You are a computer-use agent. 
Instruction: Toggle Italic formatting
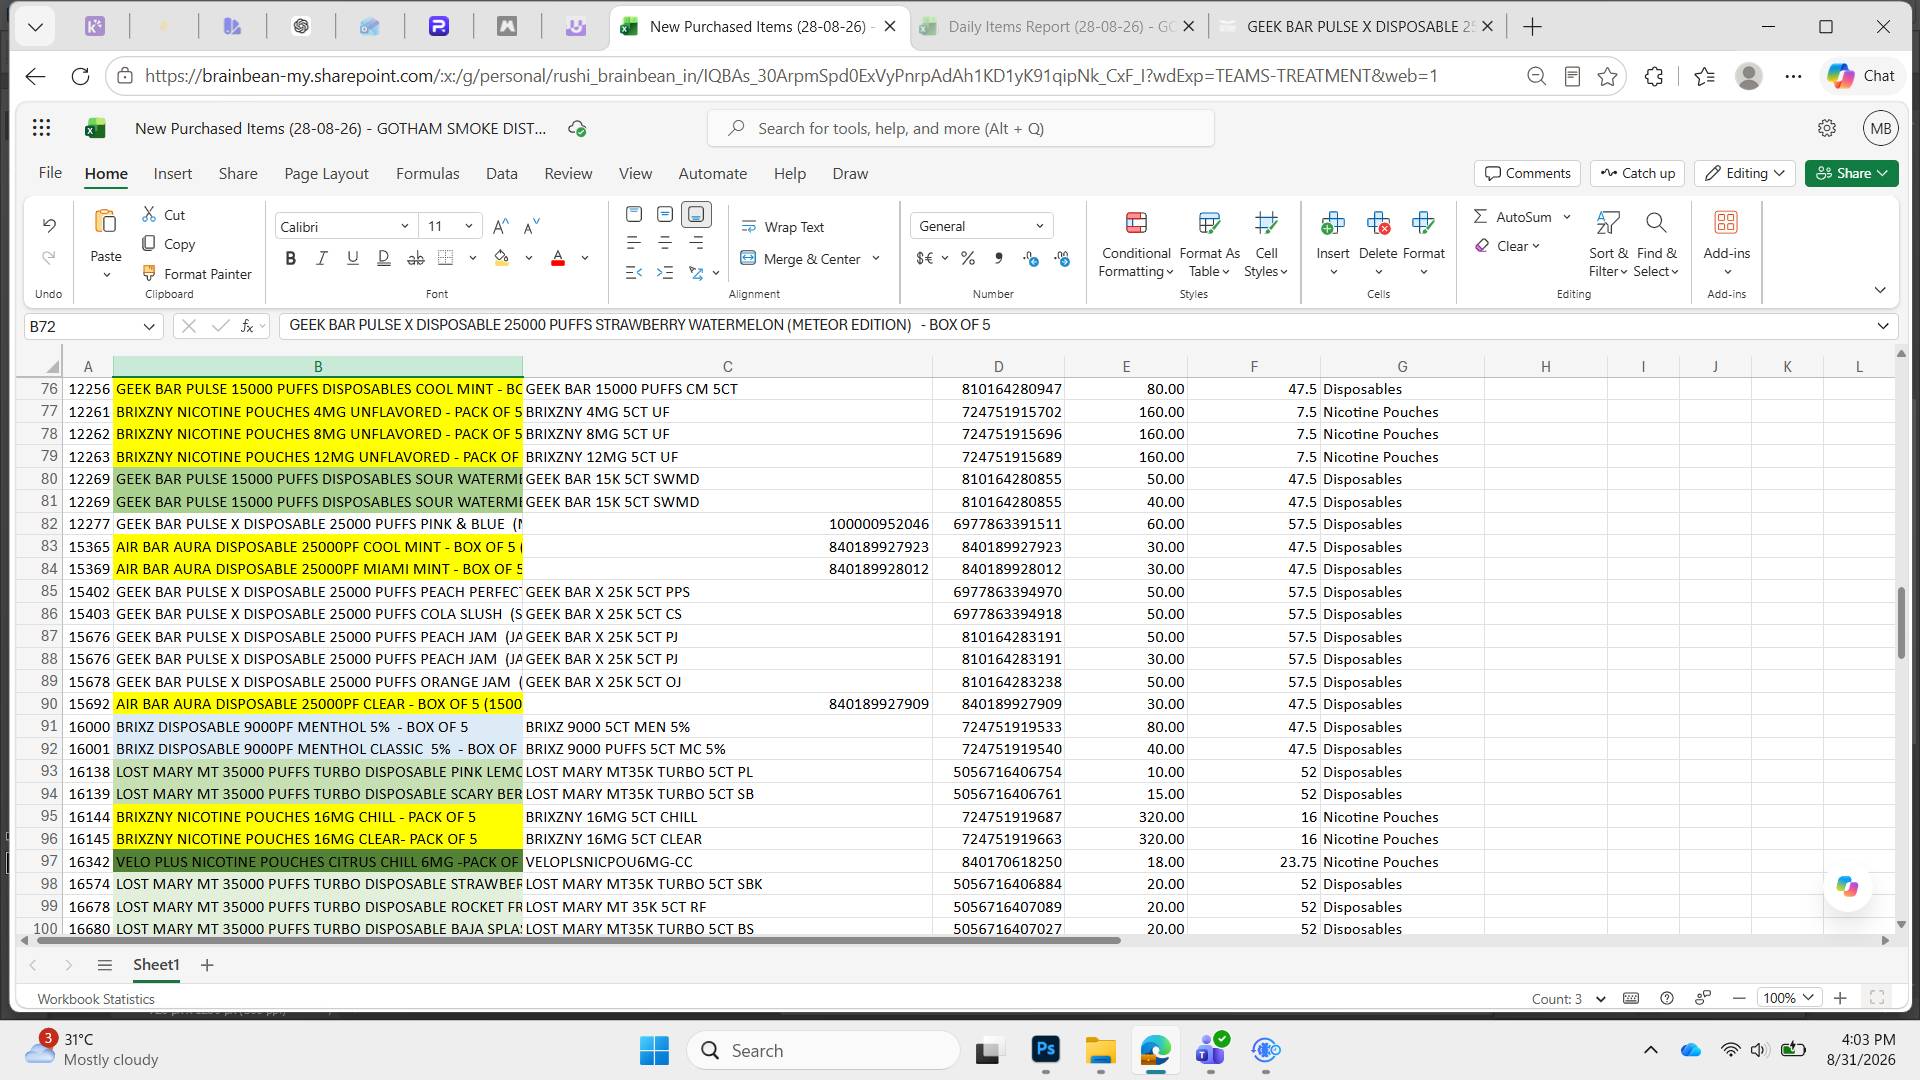pyautogui.click(x=322, y=258)
